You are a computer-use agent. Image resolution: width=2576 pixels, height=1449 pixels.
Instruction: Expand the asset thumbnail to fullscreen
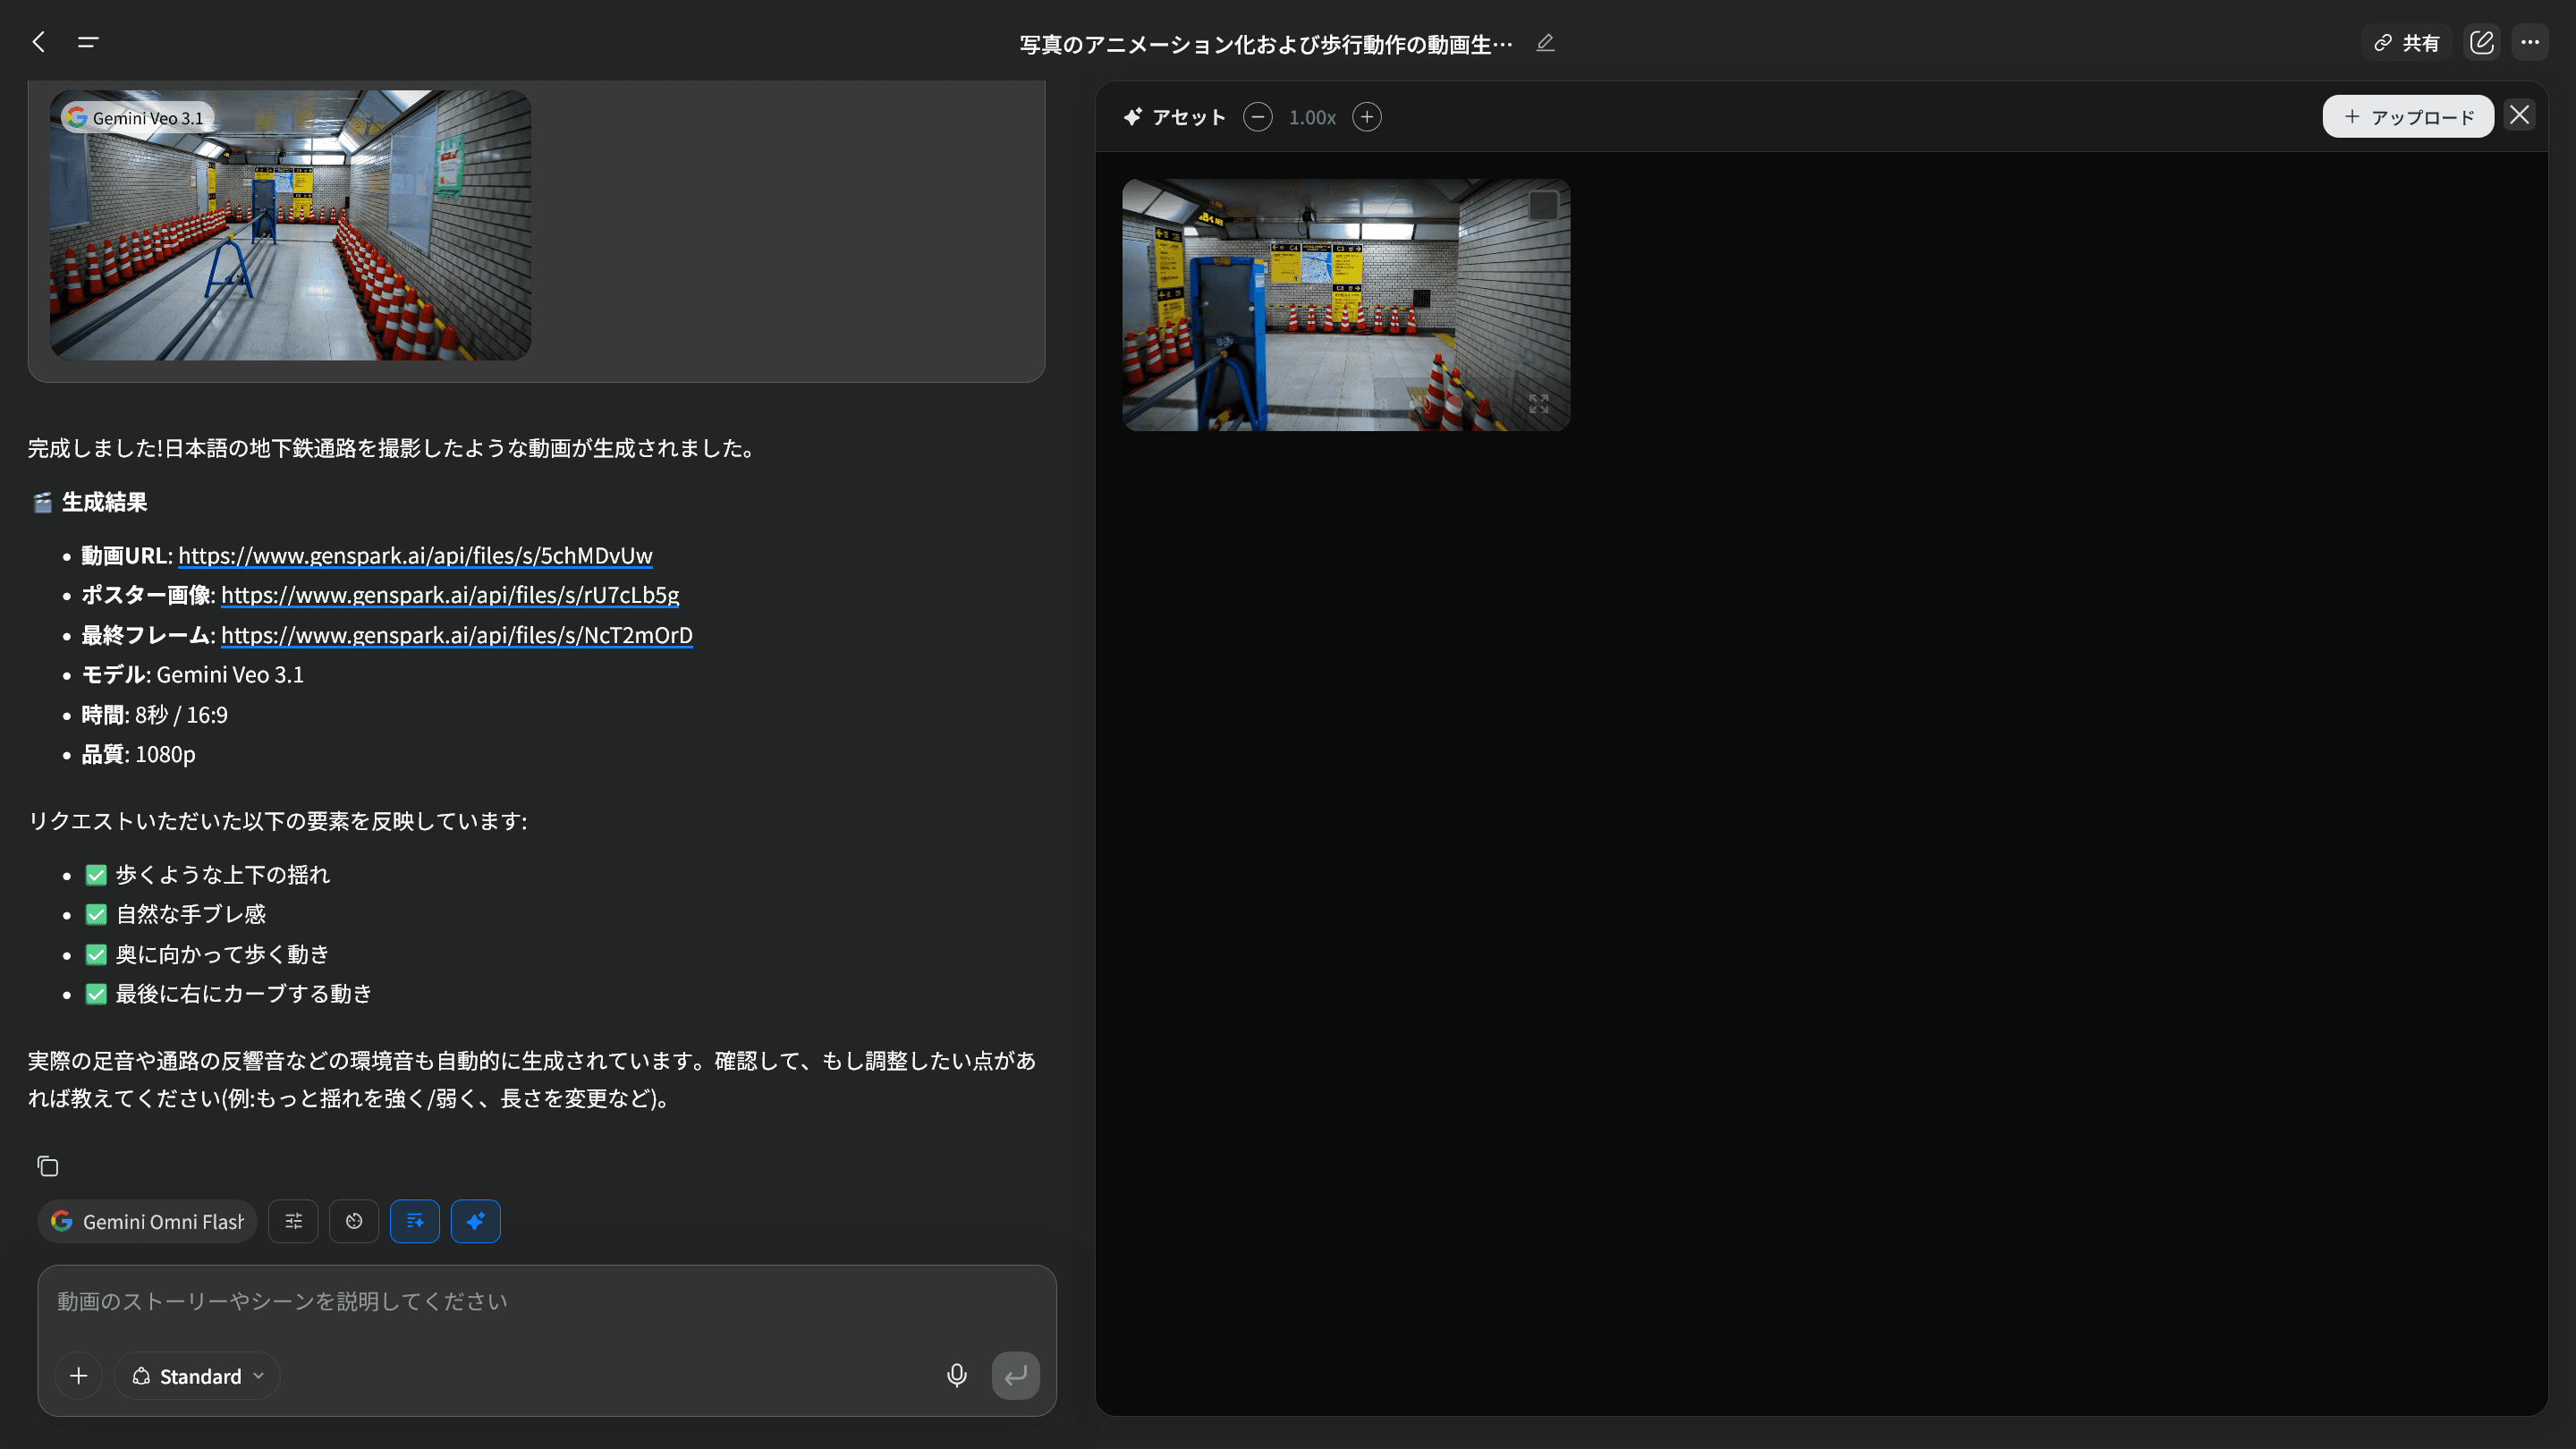coord(1539,404)
